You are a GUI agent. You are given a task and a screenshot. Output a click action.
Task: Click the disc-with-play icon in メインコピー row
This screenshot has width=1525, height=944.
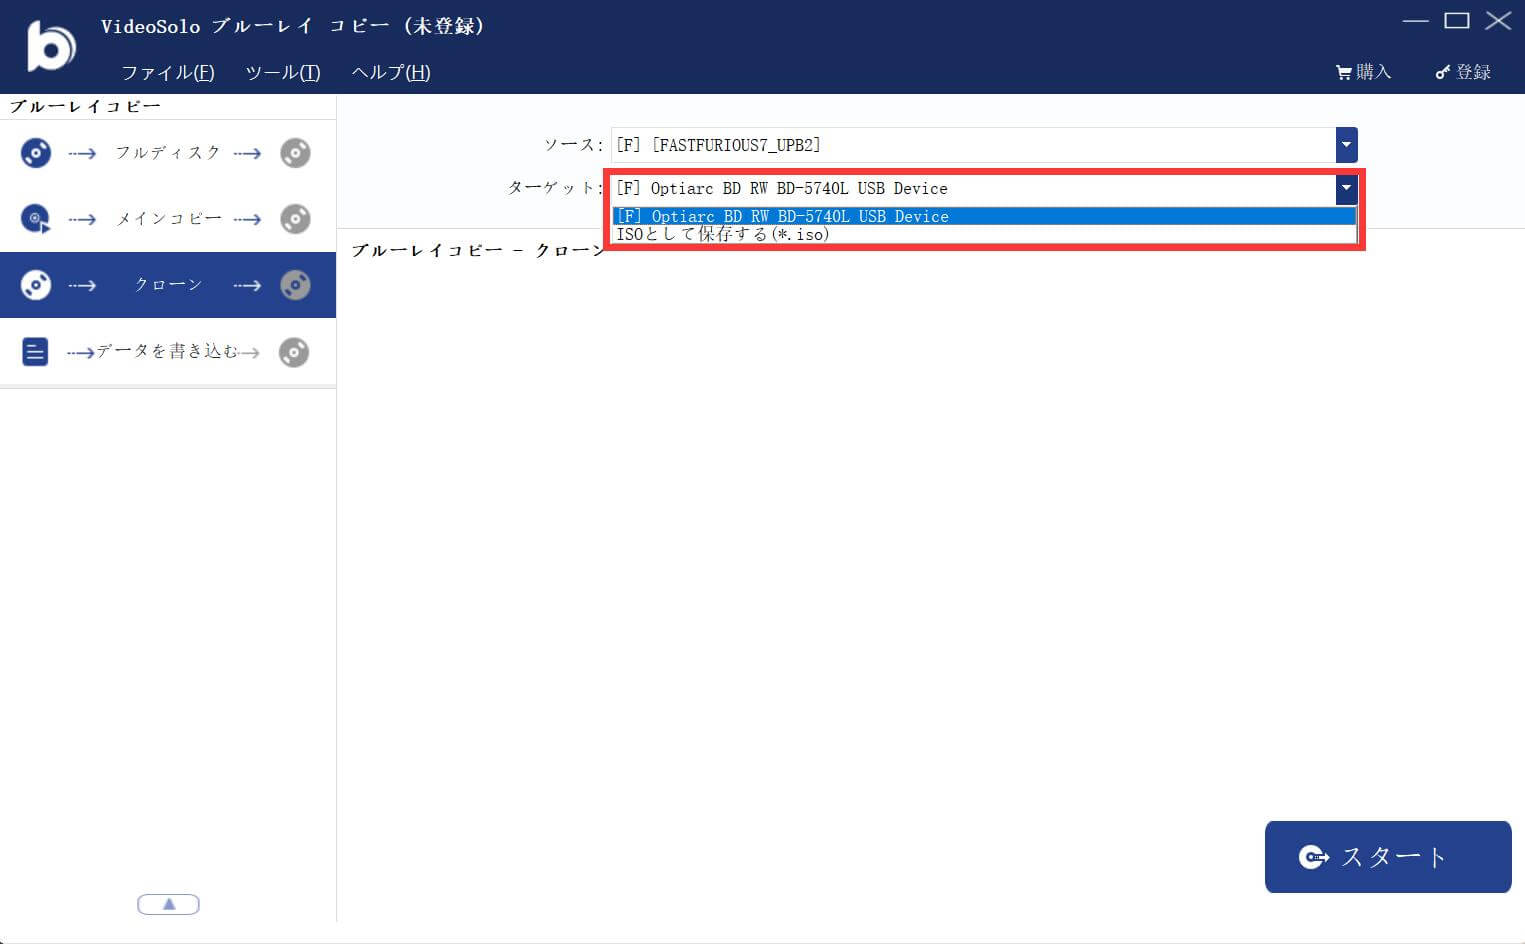coord(36,219)
